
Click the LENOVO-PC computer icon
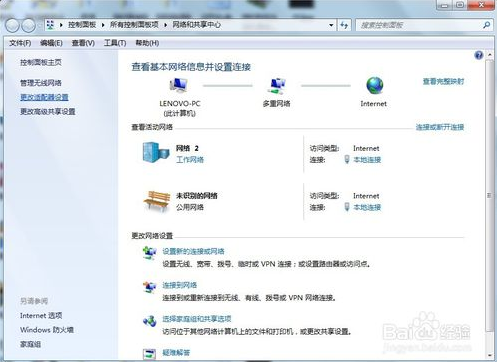pyautogui.click(x=179, y=85)
